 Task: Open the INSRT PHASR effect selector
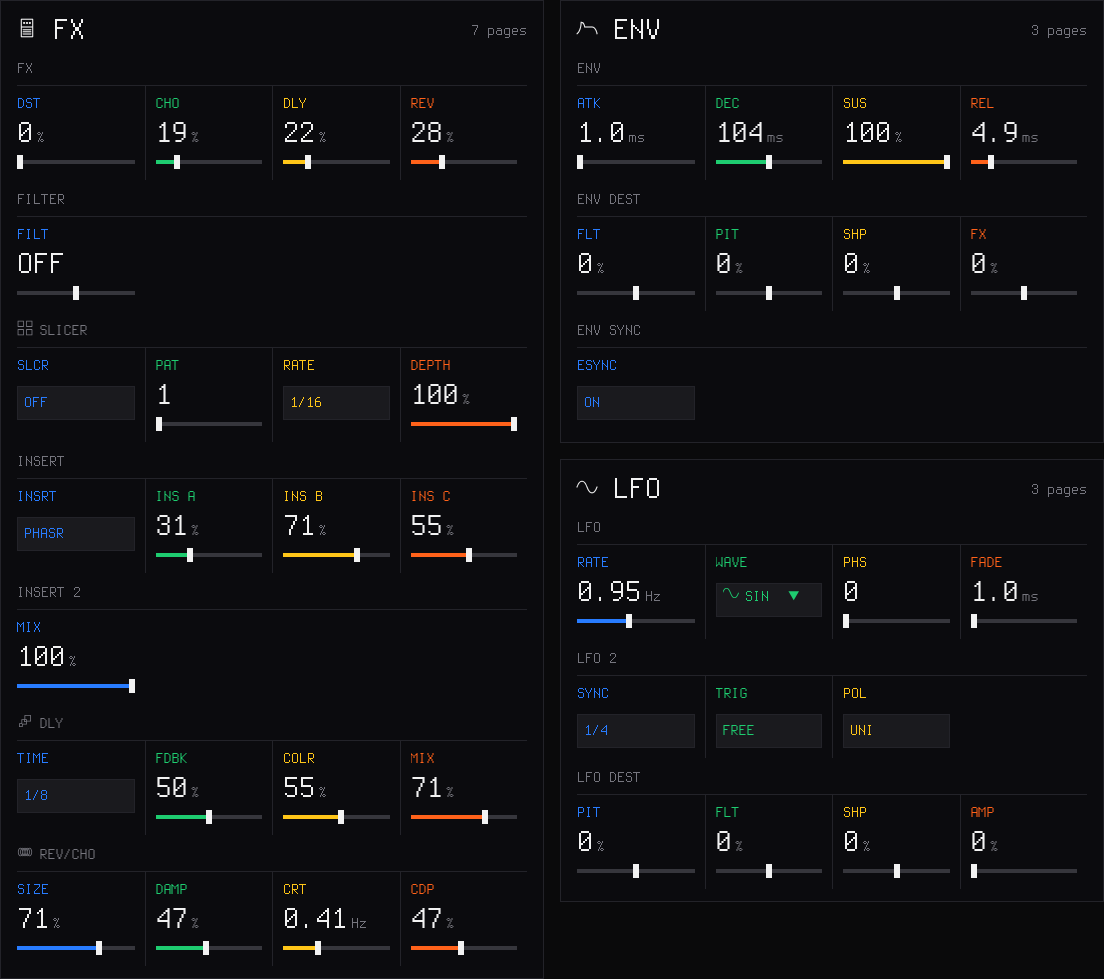click(x=75, y=533)
